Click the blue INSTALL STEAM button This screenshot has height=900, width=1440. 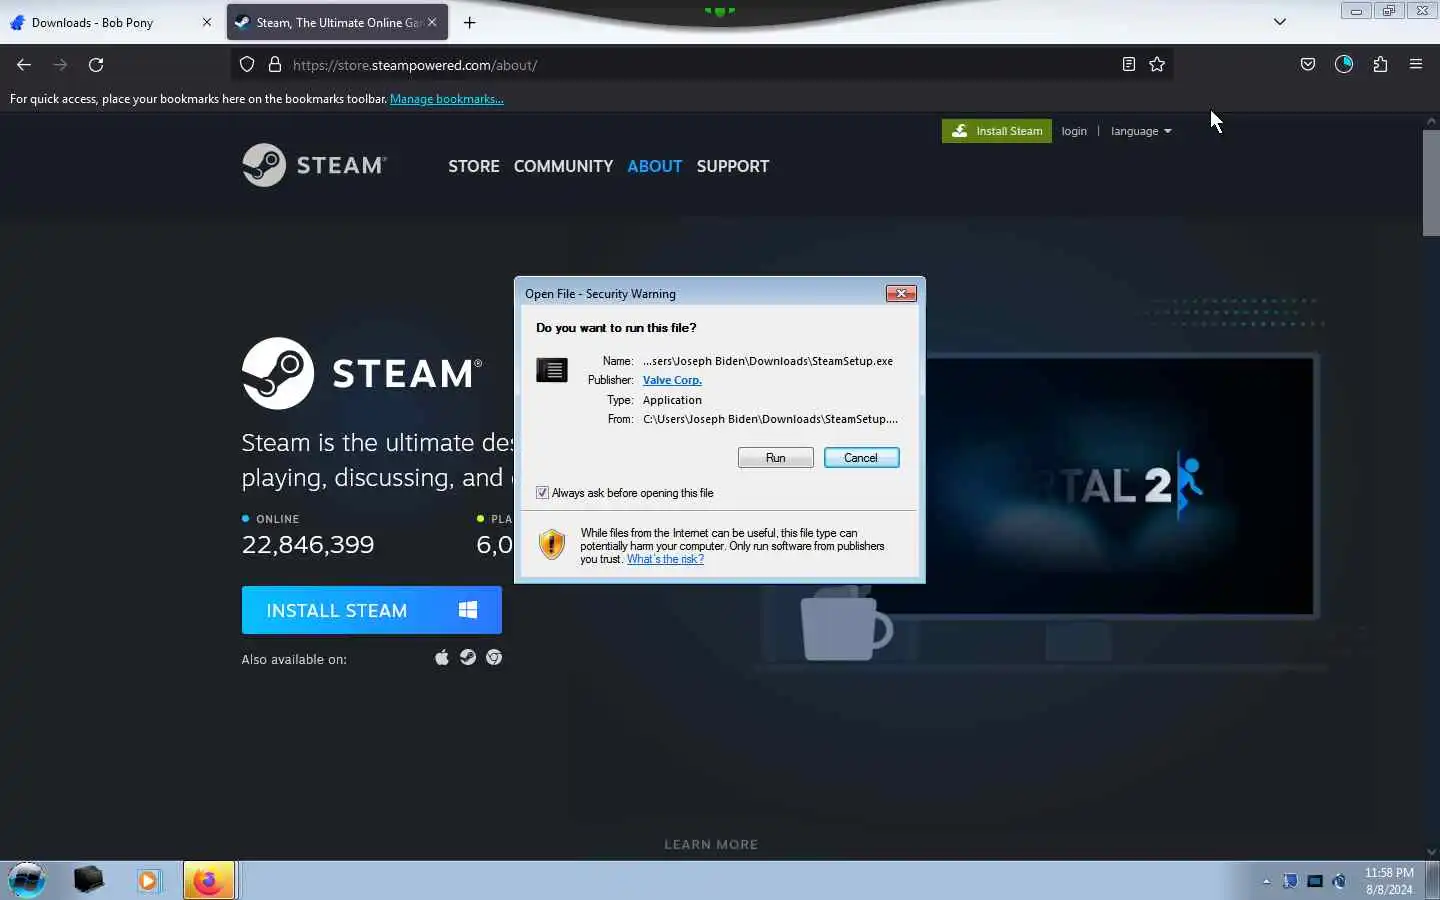click(x=371, y=610)
